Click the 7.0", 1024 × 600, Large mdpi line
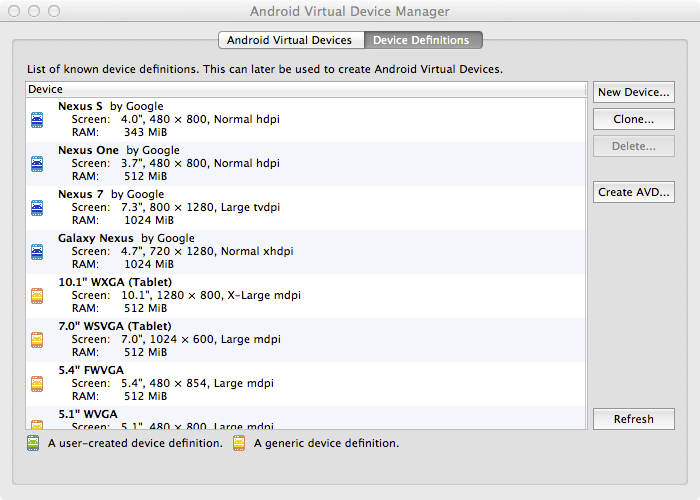Screen dimensions: 700x500 click(176, 339)
